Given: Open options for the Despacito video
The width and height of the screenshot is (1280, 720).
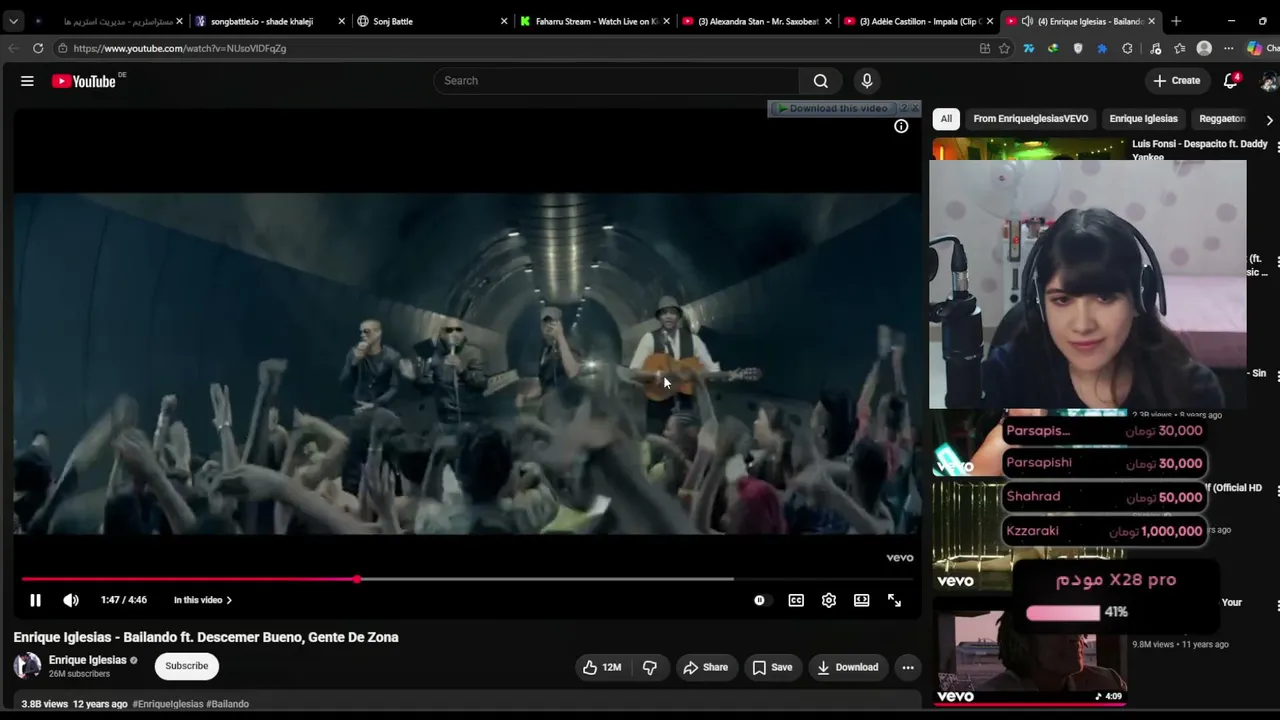Looking at the screenshot, I should (x=1278, y=147).
